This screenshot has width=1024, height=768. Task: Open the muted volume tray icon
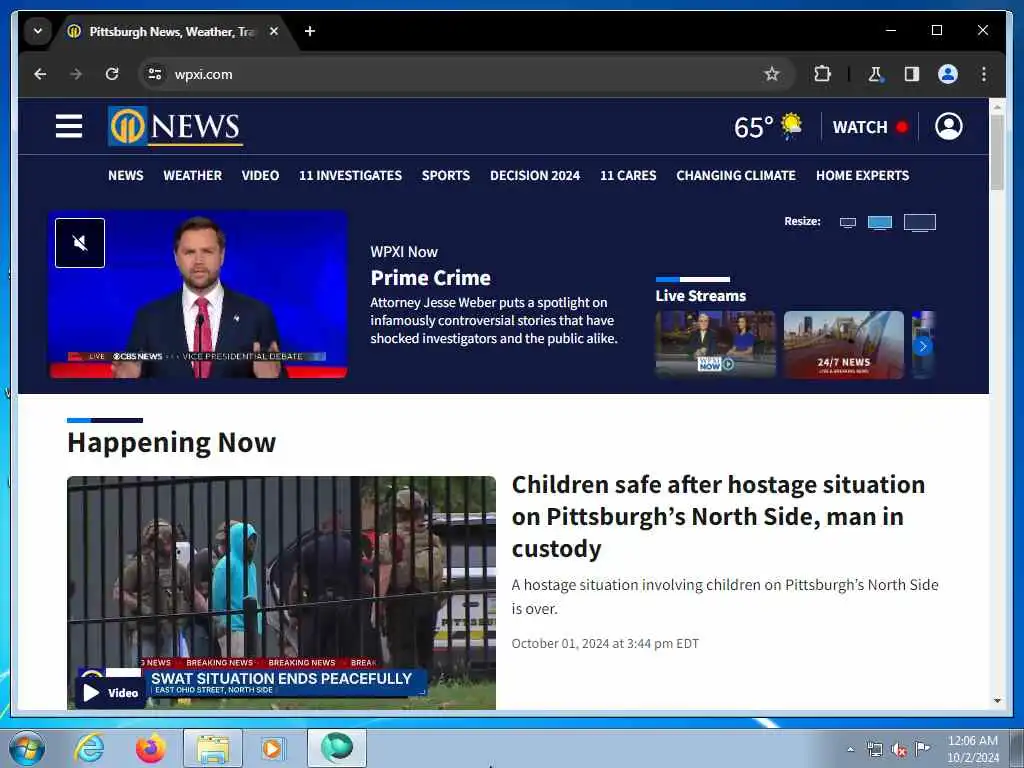(899, 750)
